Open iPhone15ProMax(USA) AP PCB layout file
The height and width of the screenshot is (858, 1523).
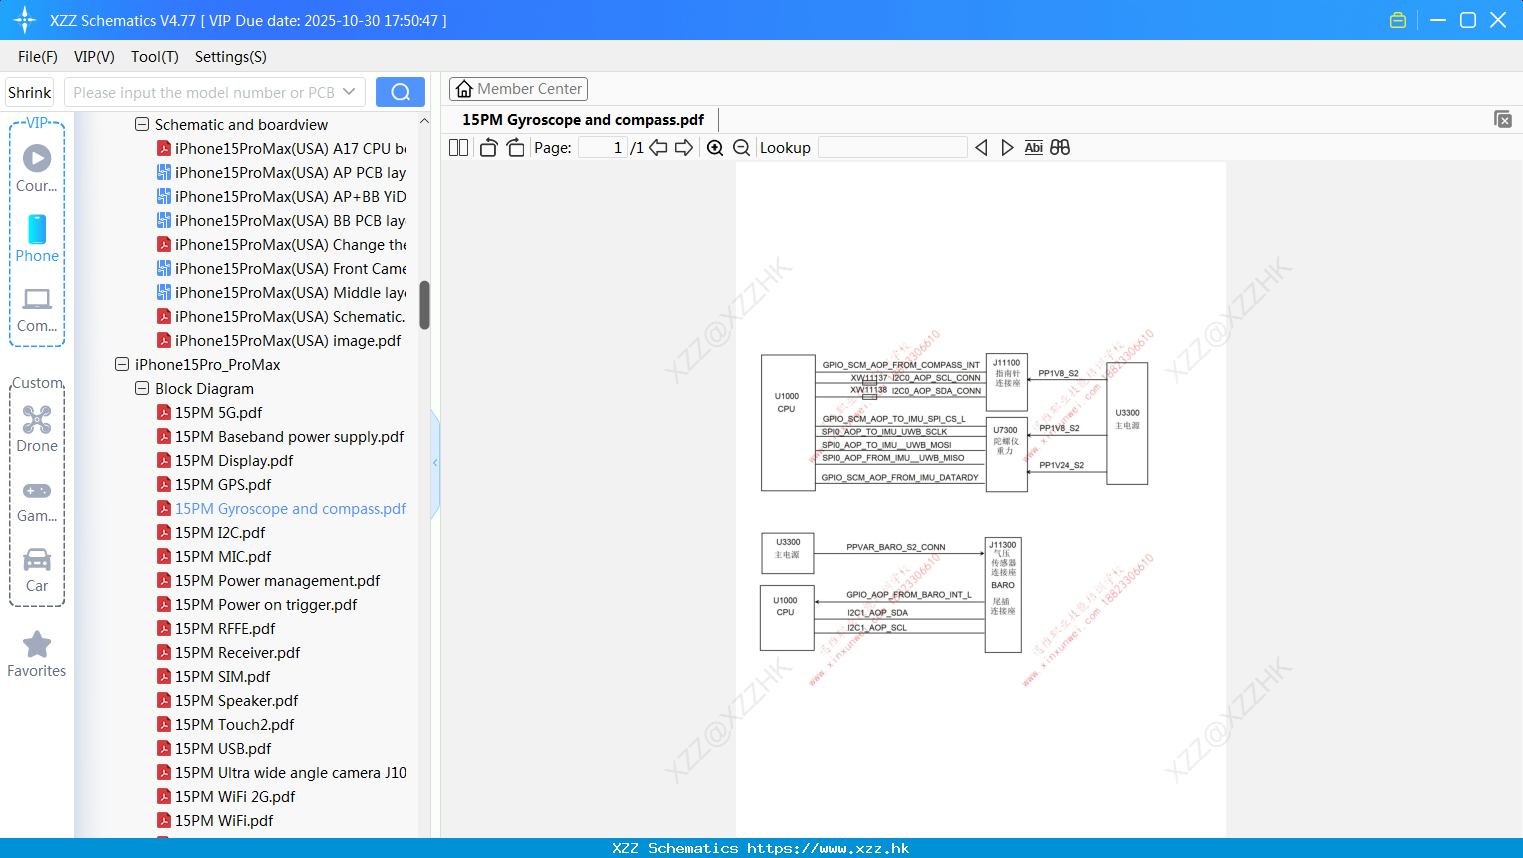282,173
